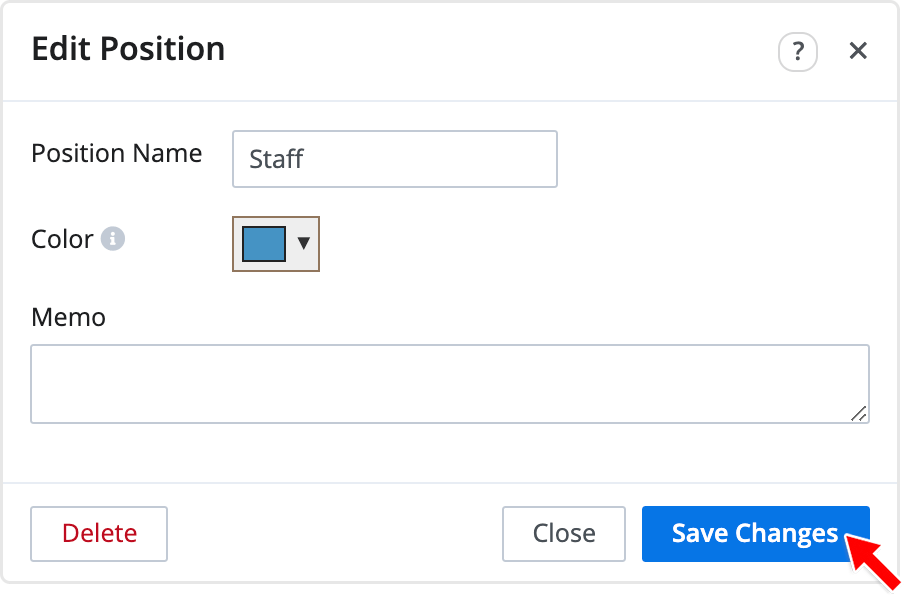Click the Color info icon
904x596 pixels.
(113, 238)
